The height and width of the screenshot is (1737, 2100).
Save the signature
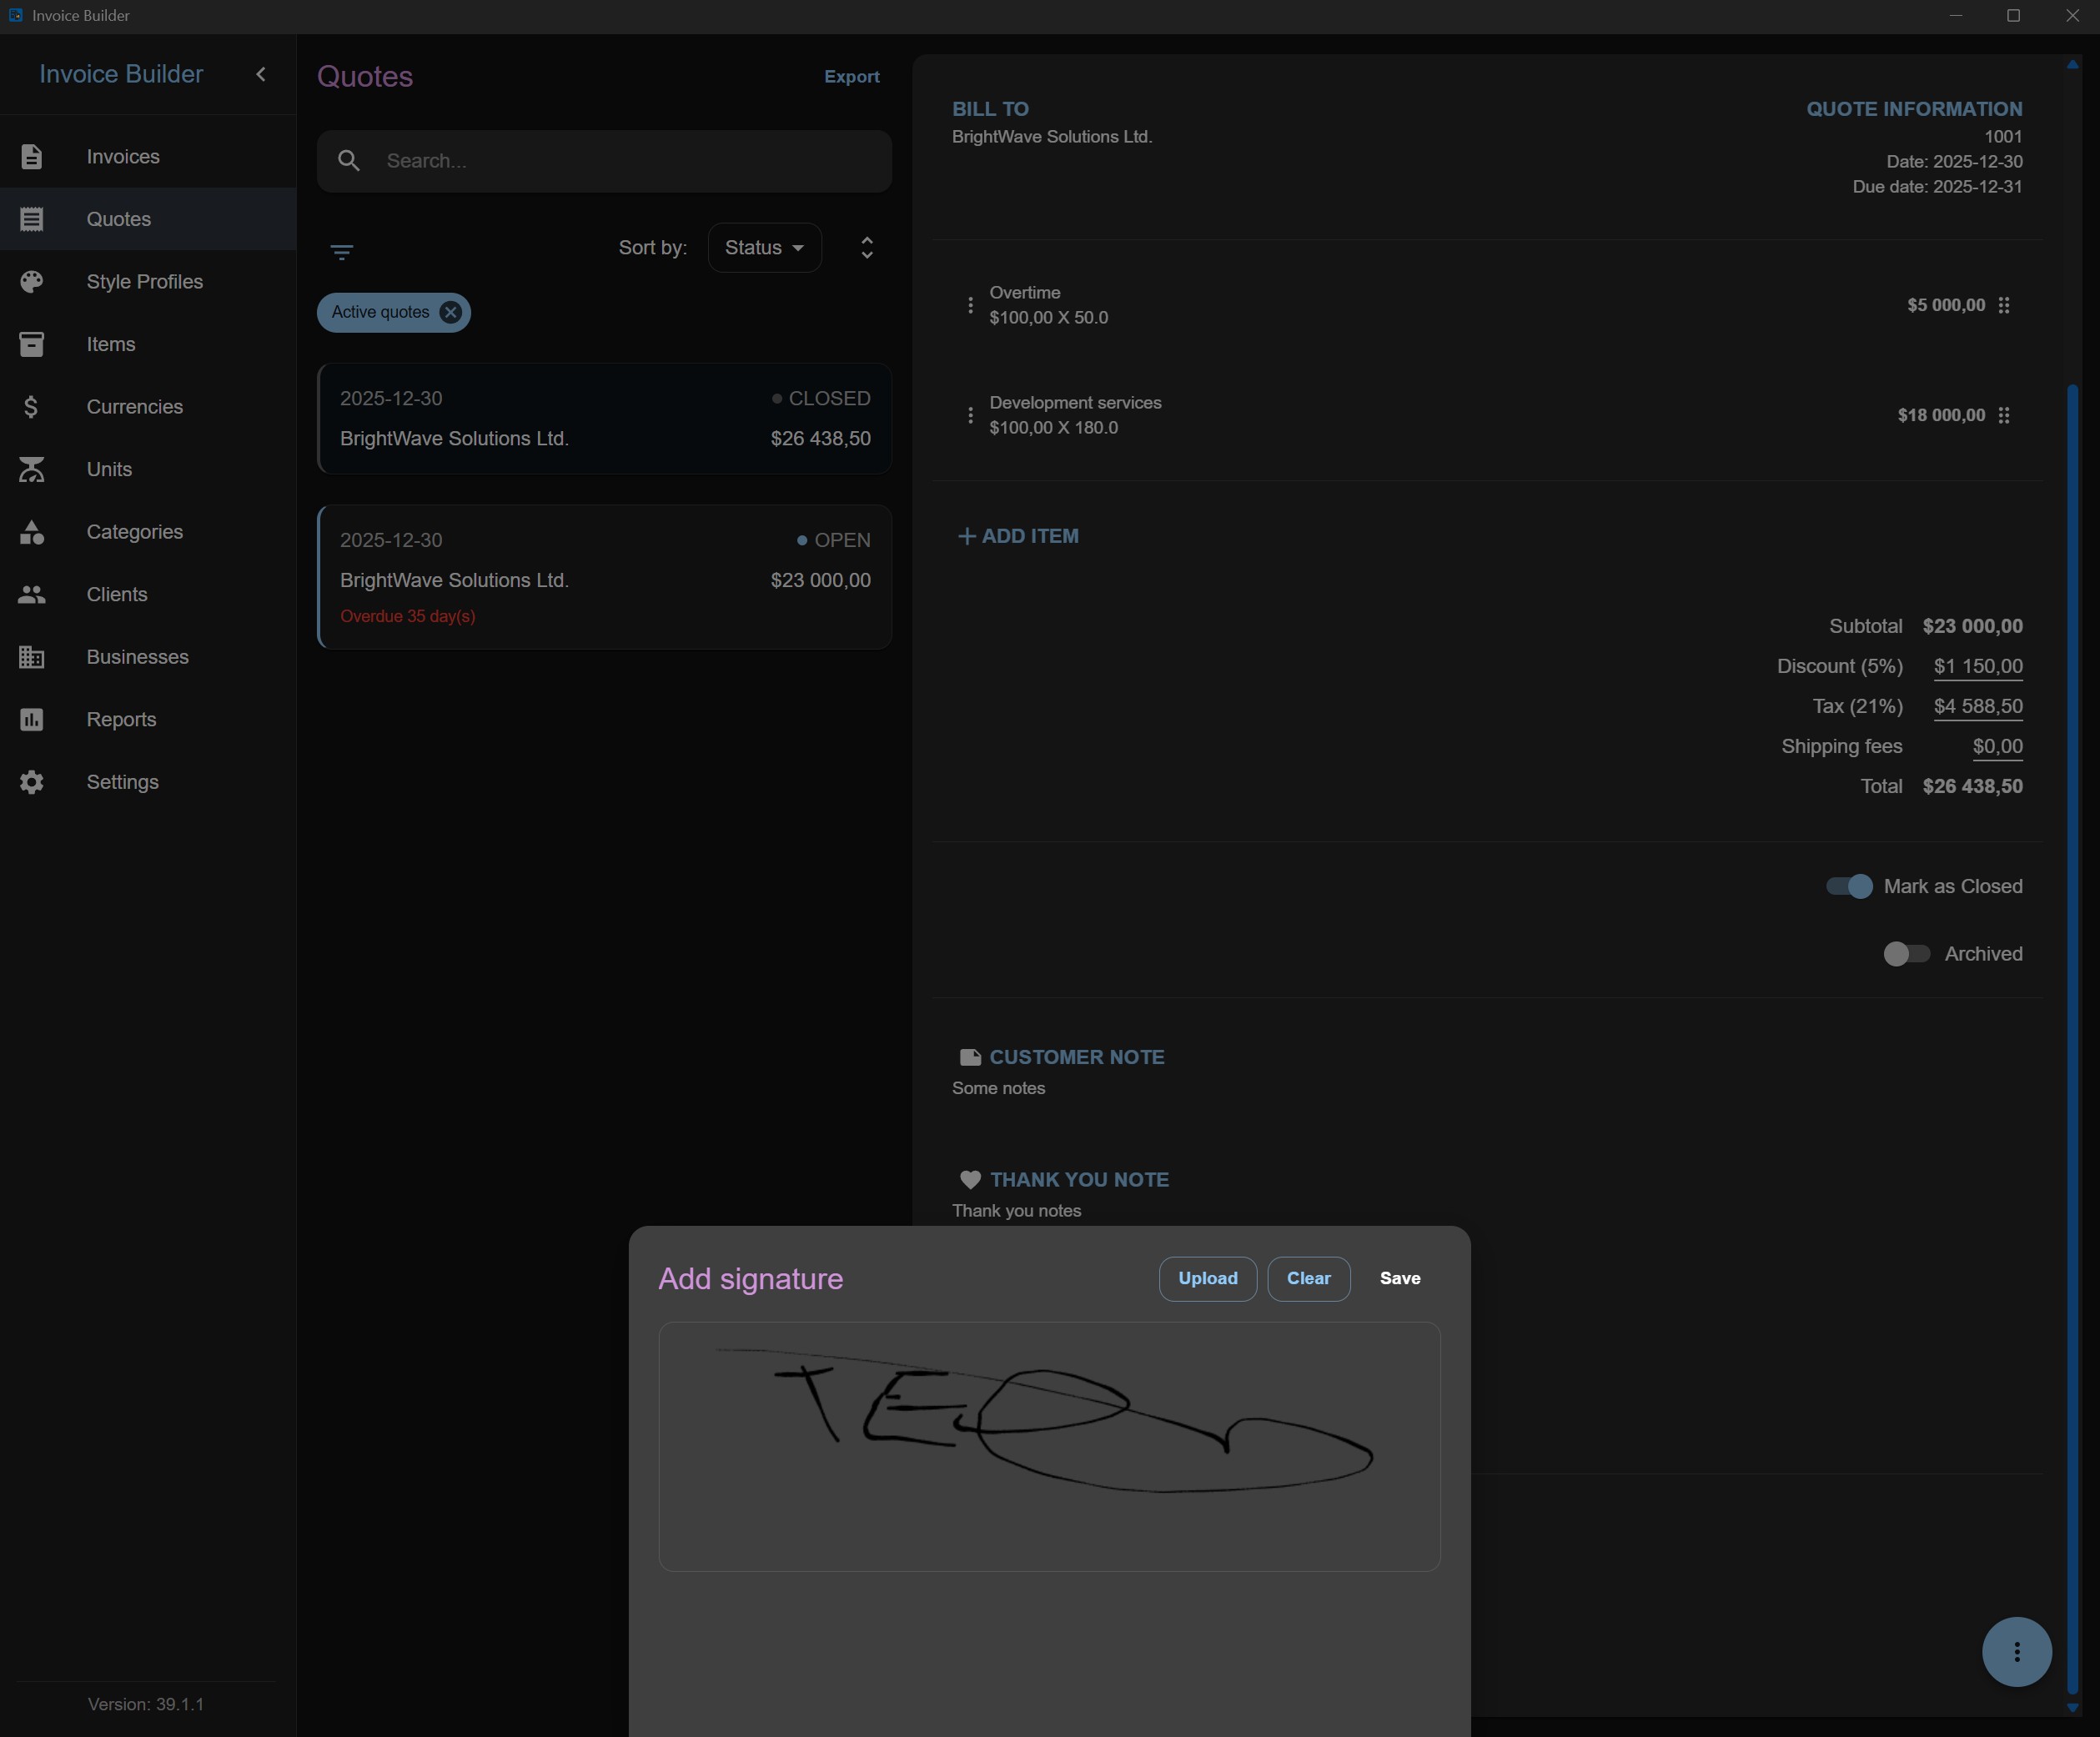click(1400, 1278)
